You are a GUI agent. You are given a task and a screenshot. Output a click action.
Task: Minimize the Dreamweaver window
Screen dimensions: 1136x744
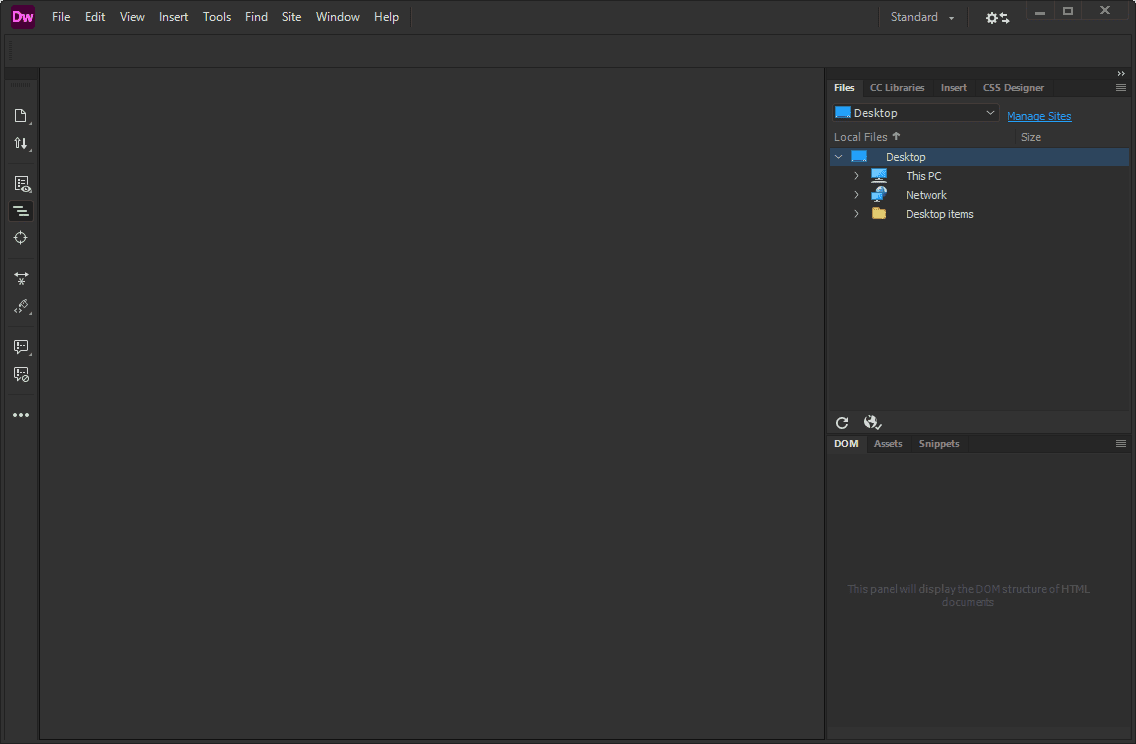tap(1040, 12)
